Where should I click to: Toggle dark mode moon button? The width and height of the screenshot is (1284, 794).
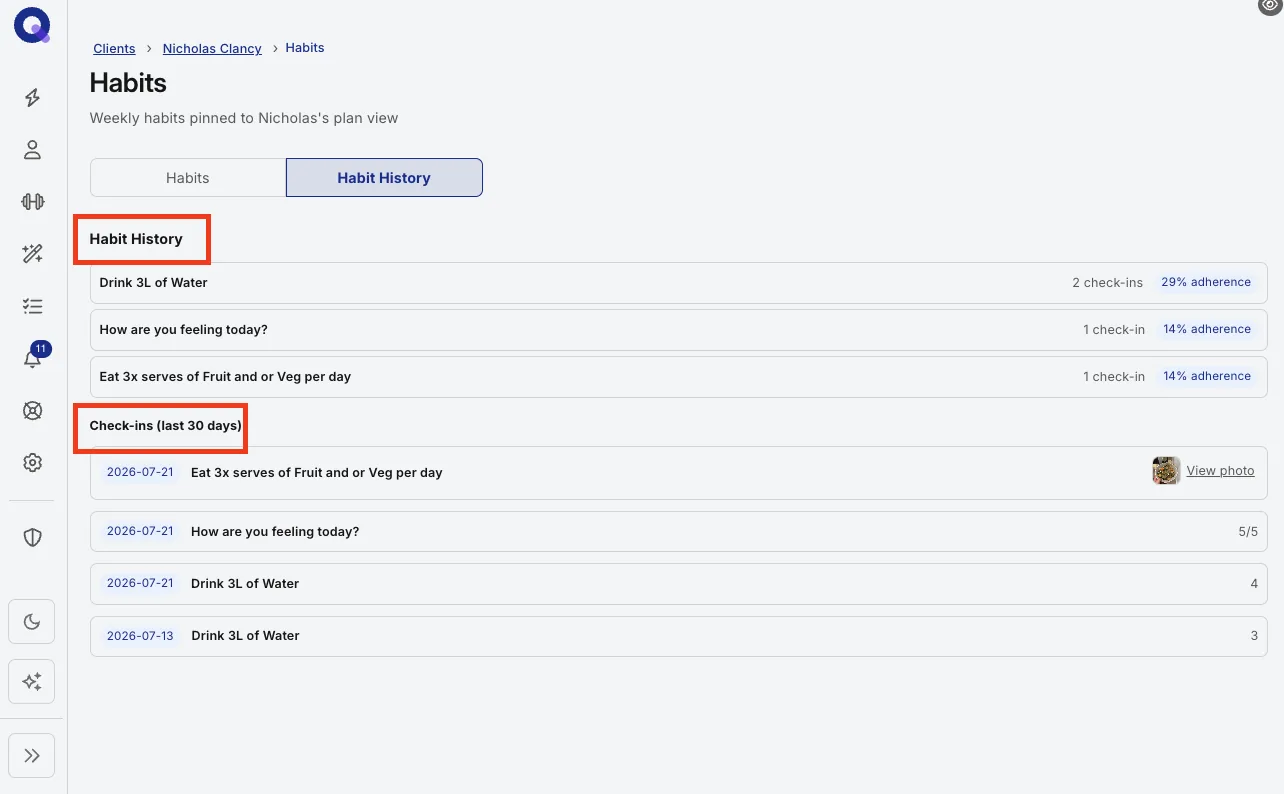[x=32, y=622]
